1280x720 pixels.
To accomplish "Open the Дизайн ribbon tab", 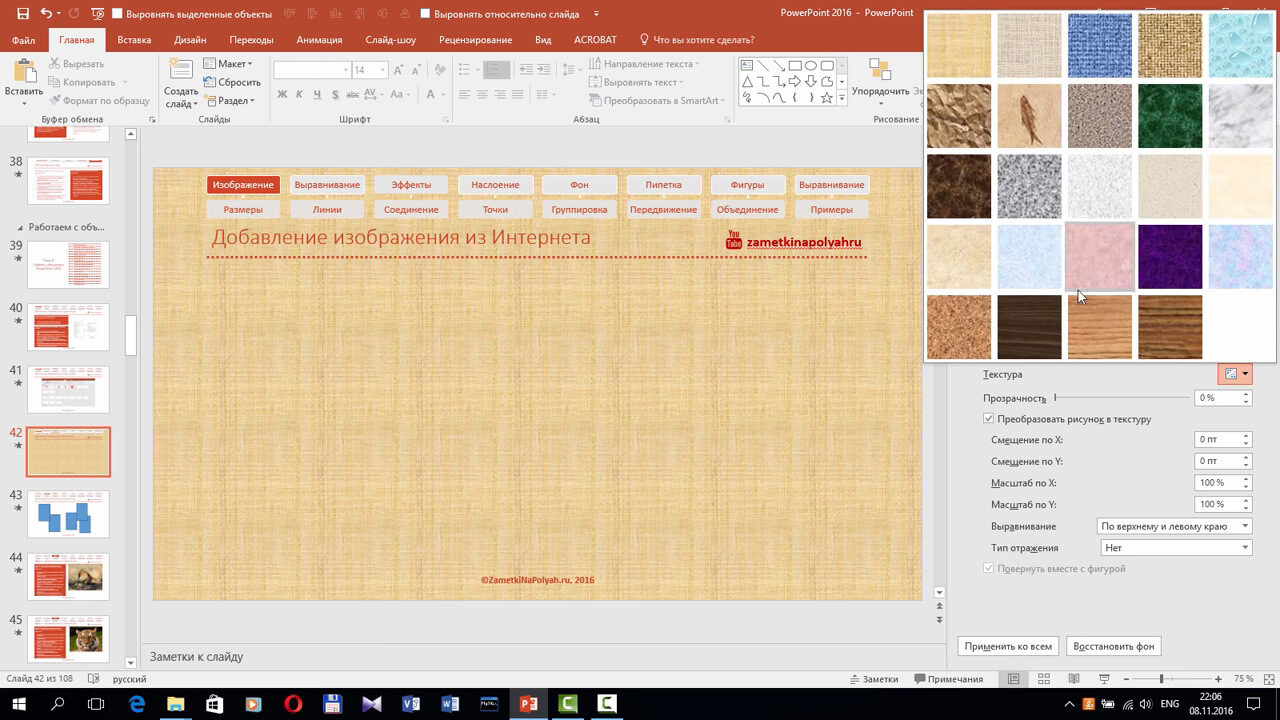I will click(190, 40).
